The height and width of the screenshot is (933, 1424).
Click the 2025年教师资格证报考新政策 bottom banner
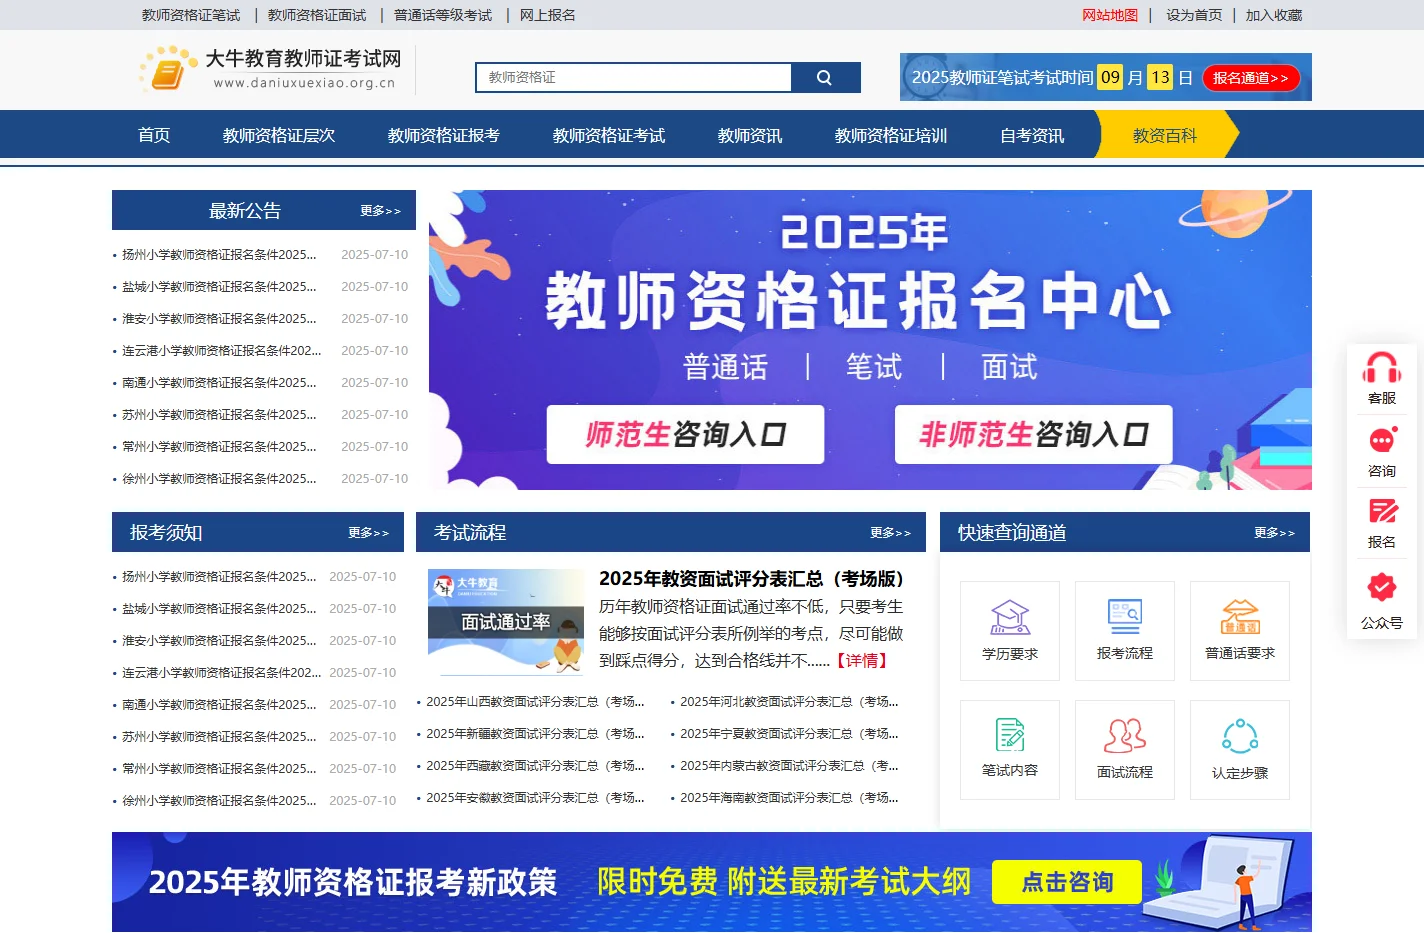tap(712, 882)
